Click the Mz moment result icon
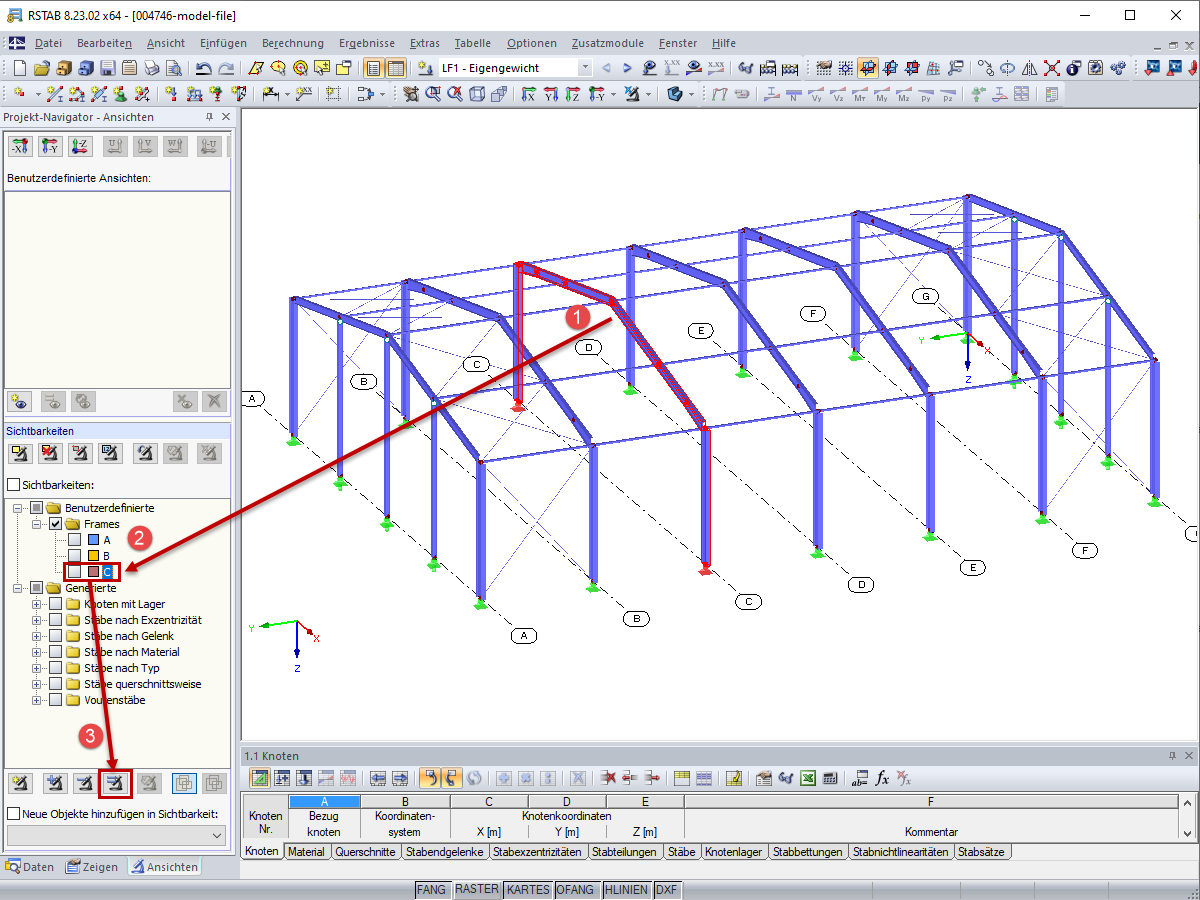Image resolution: width=1200 pixels, height=900 pixels. click(903, 94)
